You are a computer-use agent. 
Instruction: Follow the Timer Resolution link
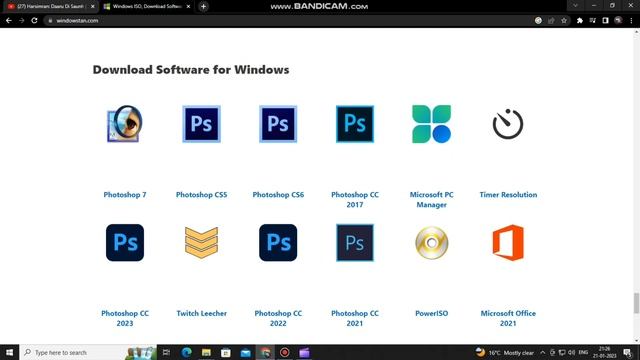pyautogui.click(x=508, y=195)
